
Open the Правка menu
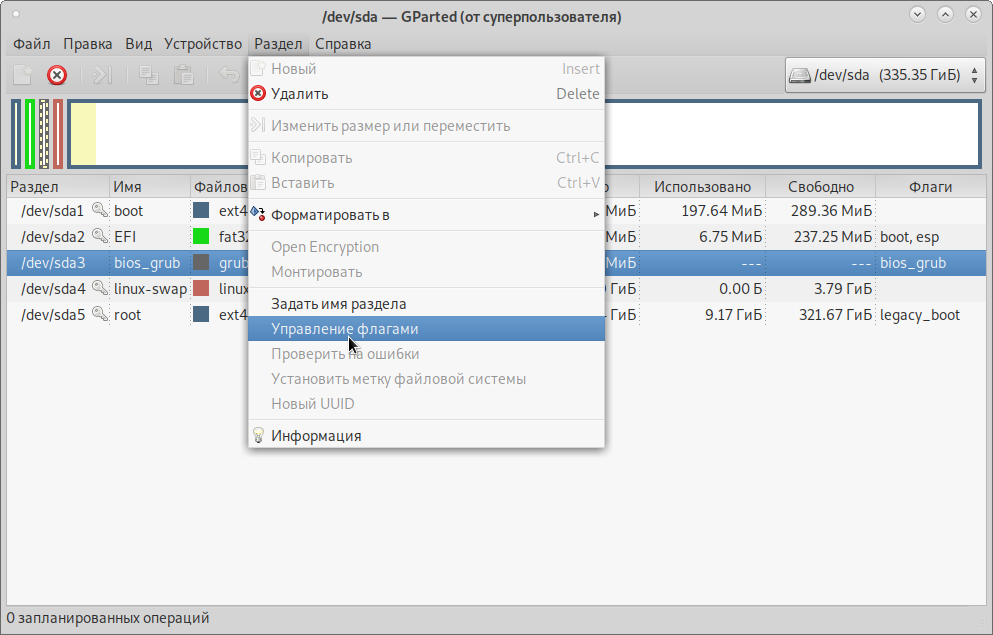(87, 44)
